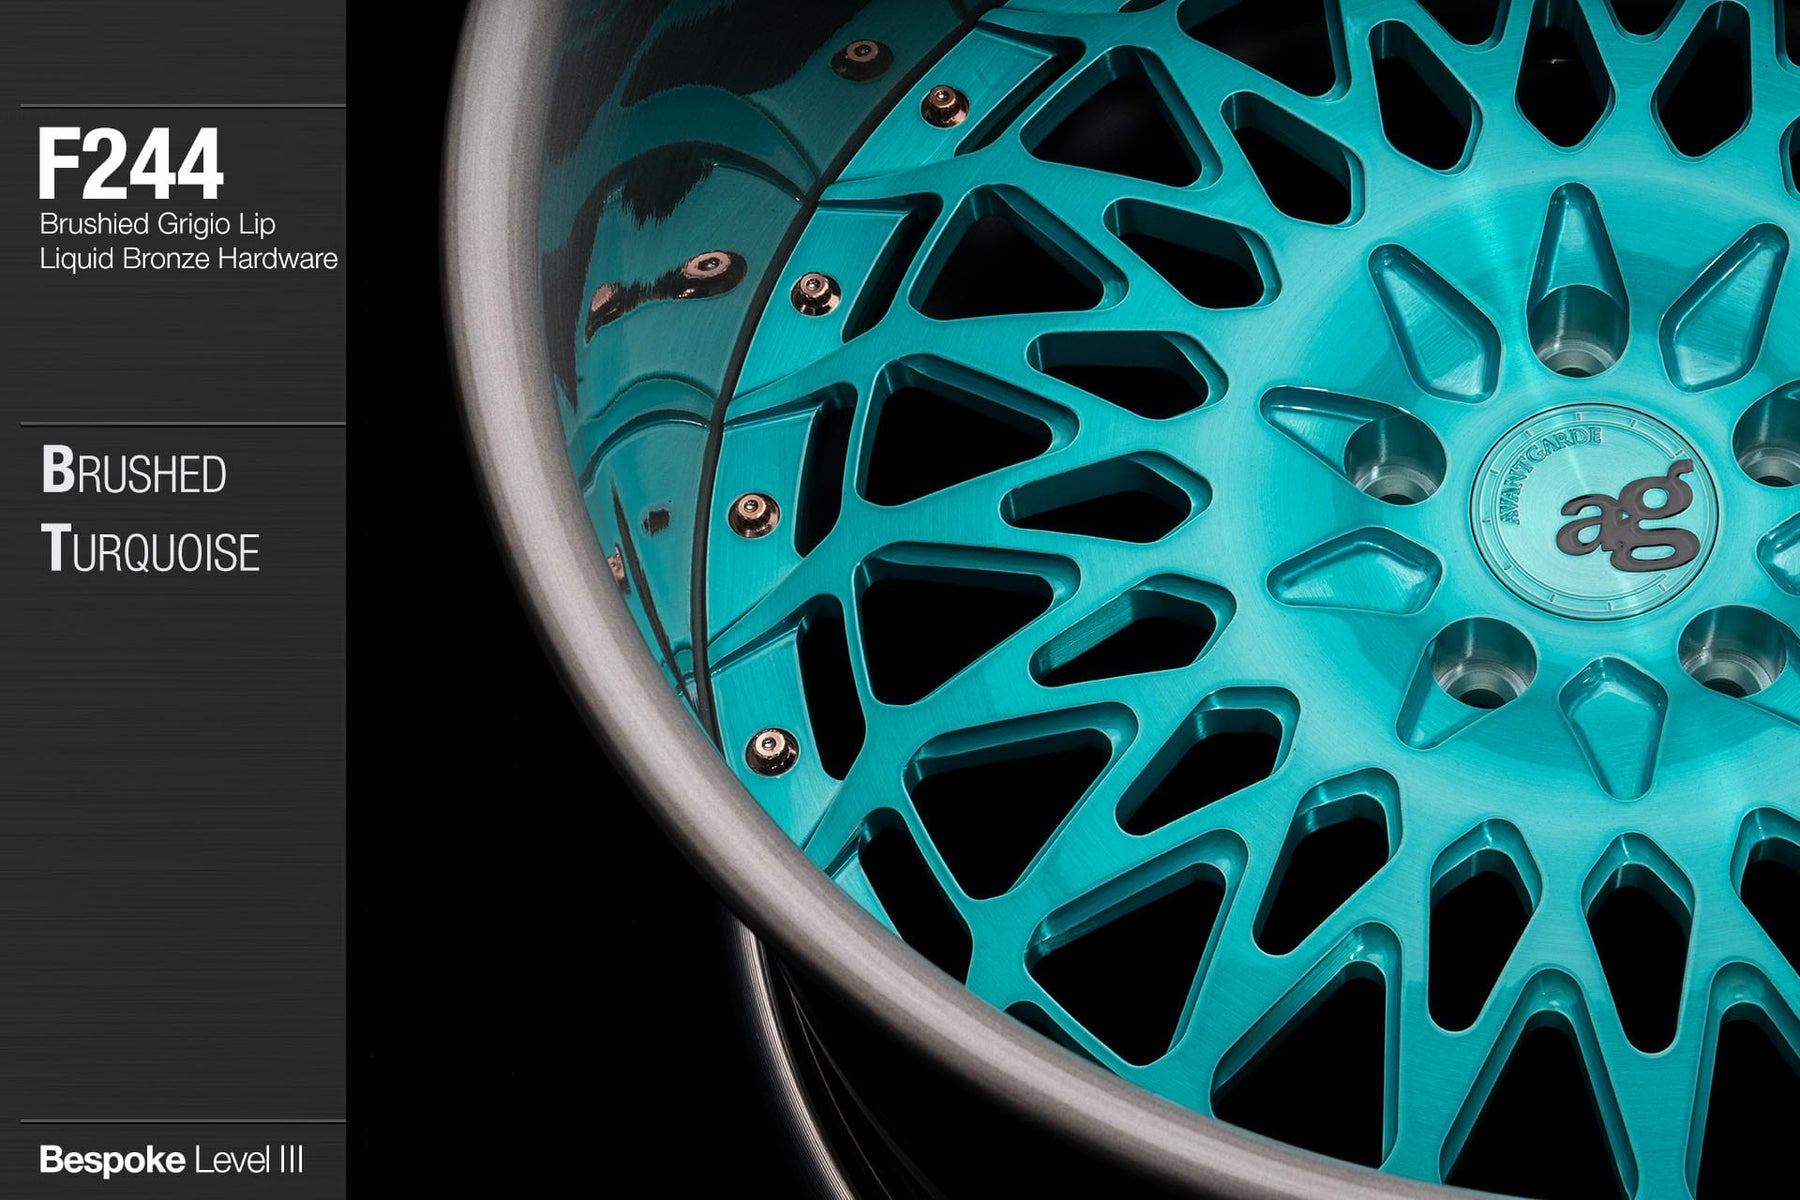
Task: Select the Brushied Grigio Lip text line
Action: pos(157,224)
